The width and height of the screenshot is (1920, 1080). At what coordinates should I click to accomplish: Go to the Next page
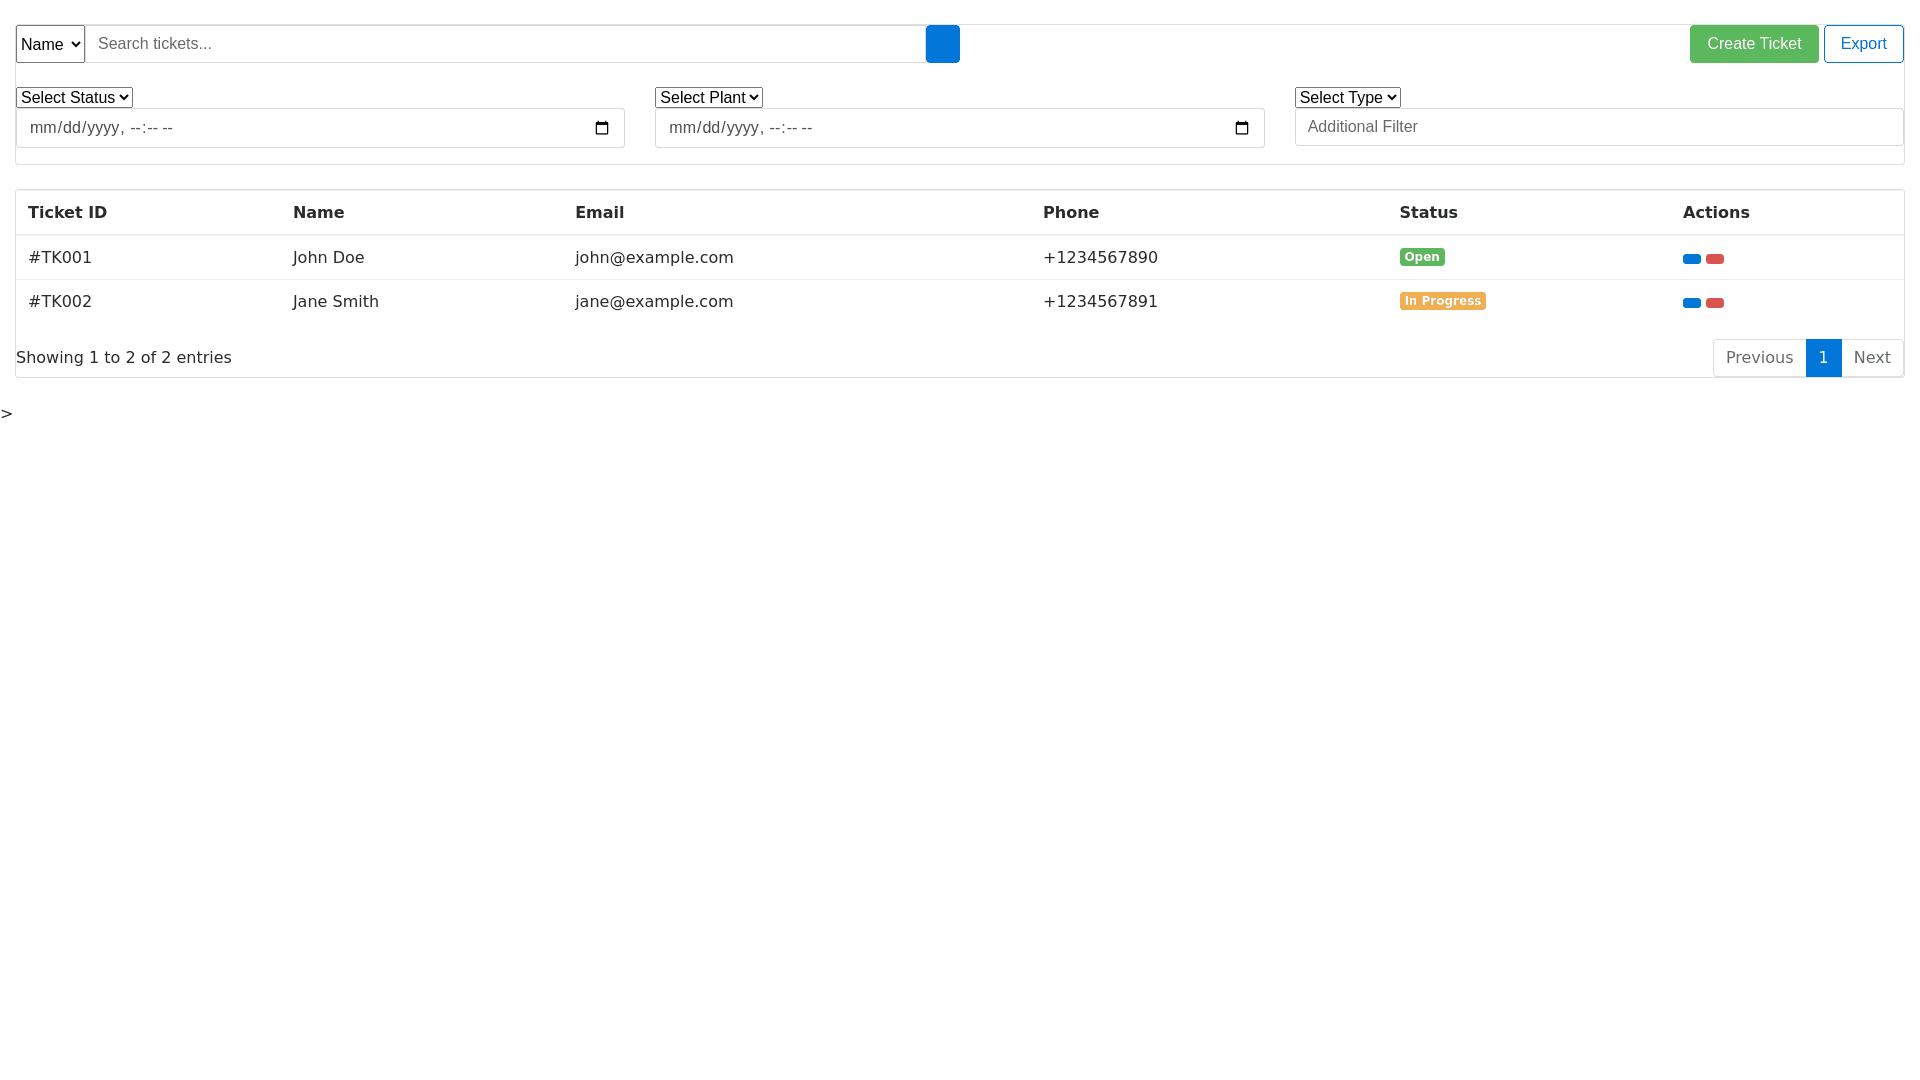pyautogui.click(x=1871, y=358)
